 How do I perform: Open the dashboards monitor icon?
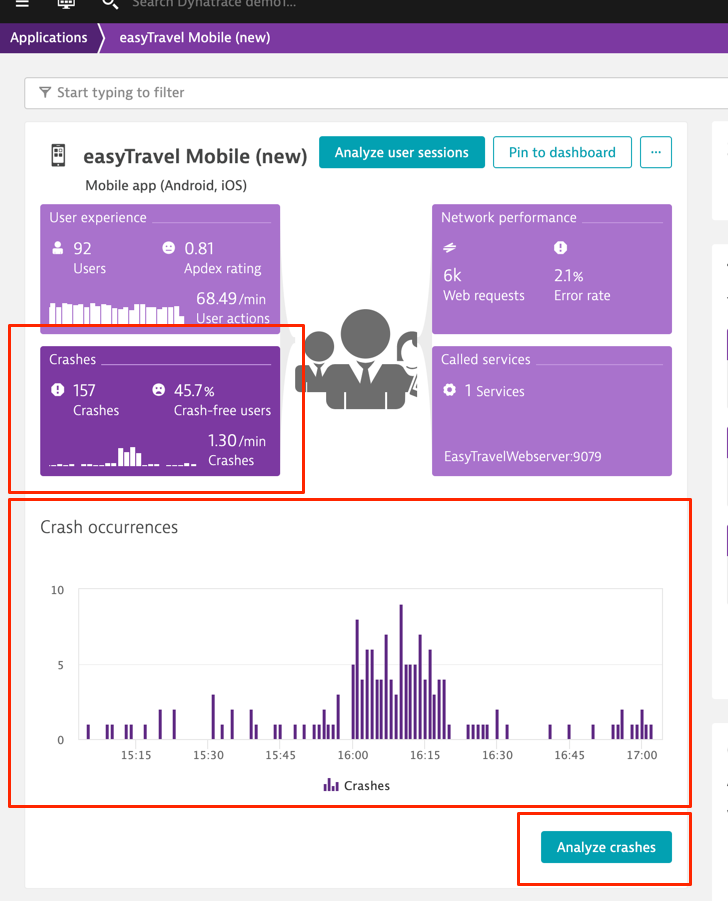tap(66, 3)
